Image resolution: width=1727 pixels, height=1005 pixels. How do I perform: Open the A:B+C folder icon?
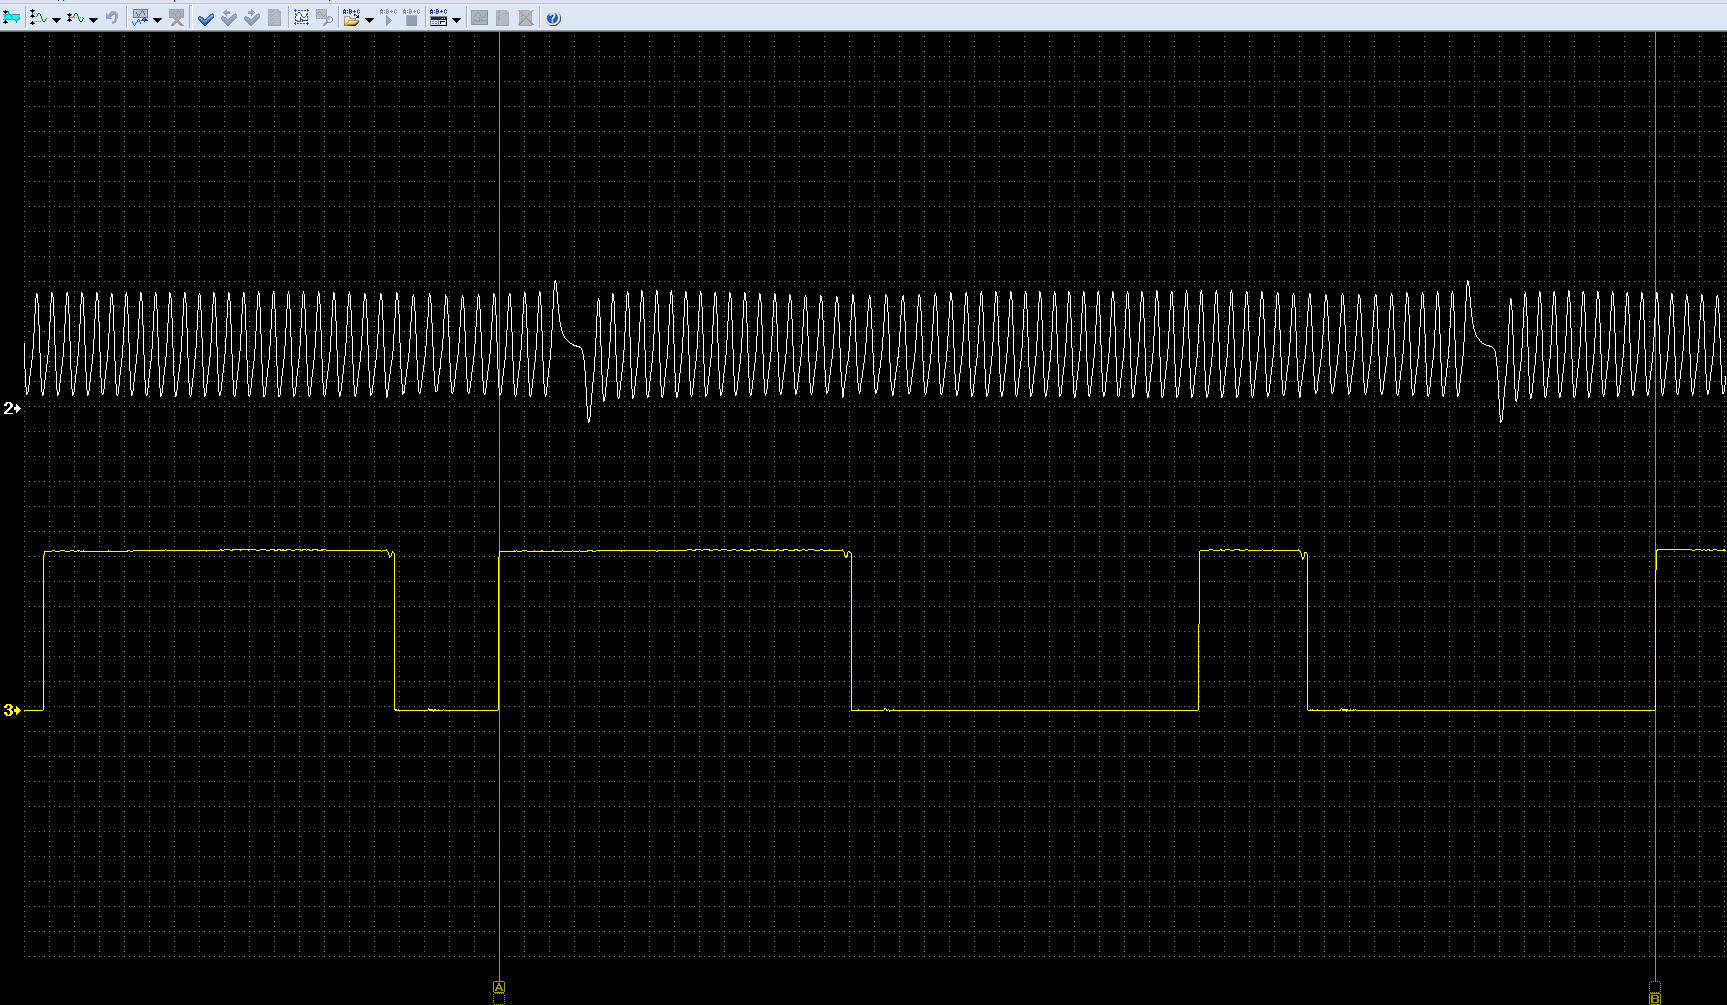coord(351,18)
